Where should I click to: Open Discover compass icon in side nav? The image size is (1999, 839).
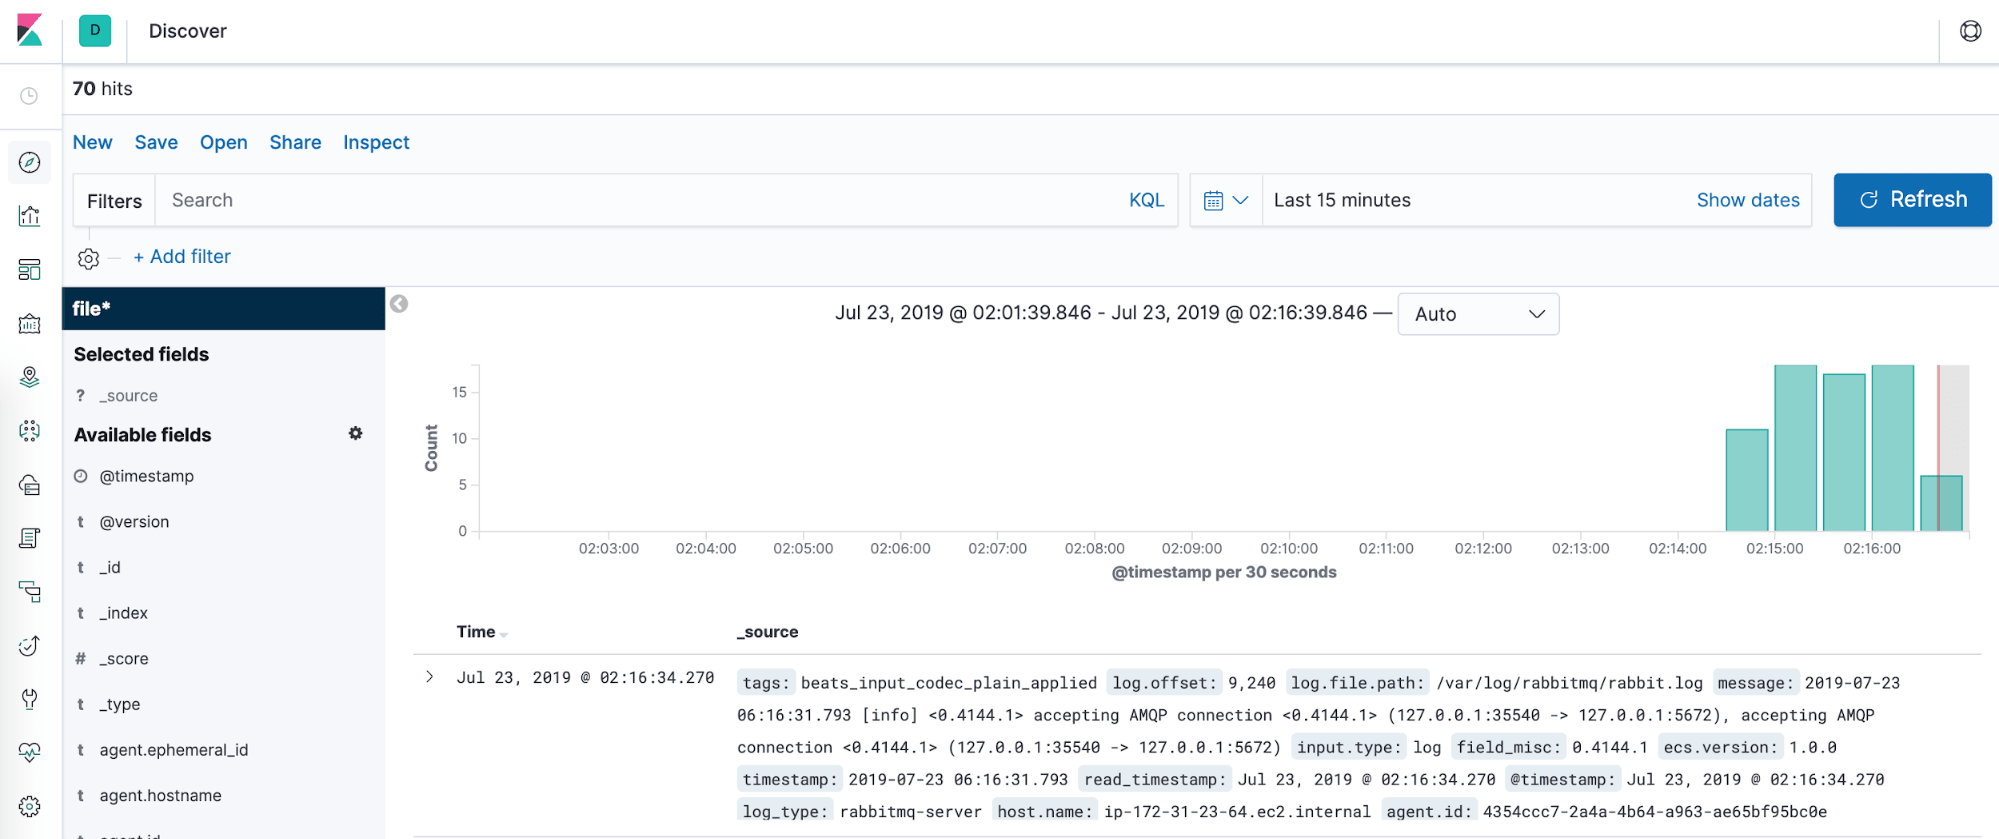click(x=30, y=162)
